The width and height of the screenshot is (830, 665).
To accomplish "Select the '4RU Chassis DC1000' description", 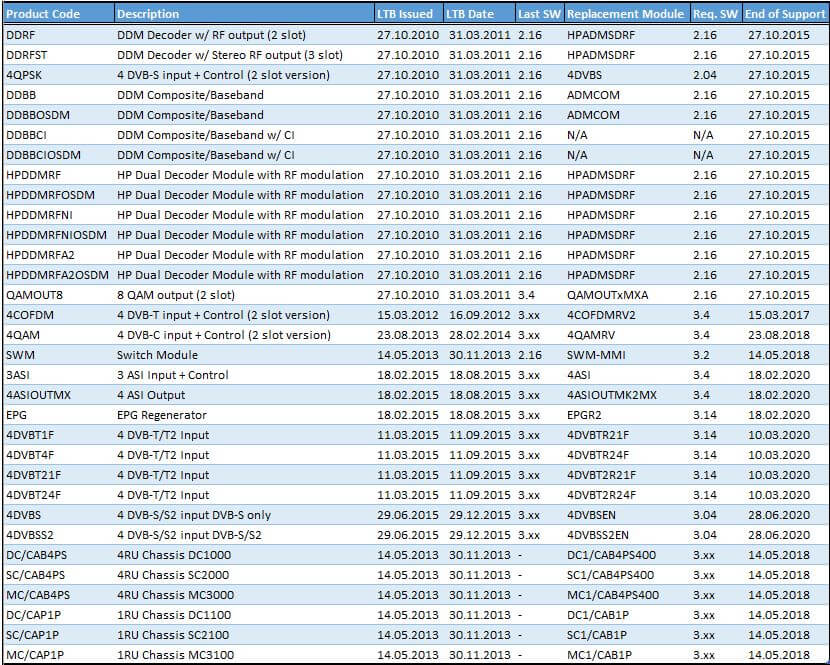I will (x=174, y=555).
